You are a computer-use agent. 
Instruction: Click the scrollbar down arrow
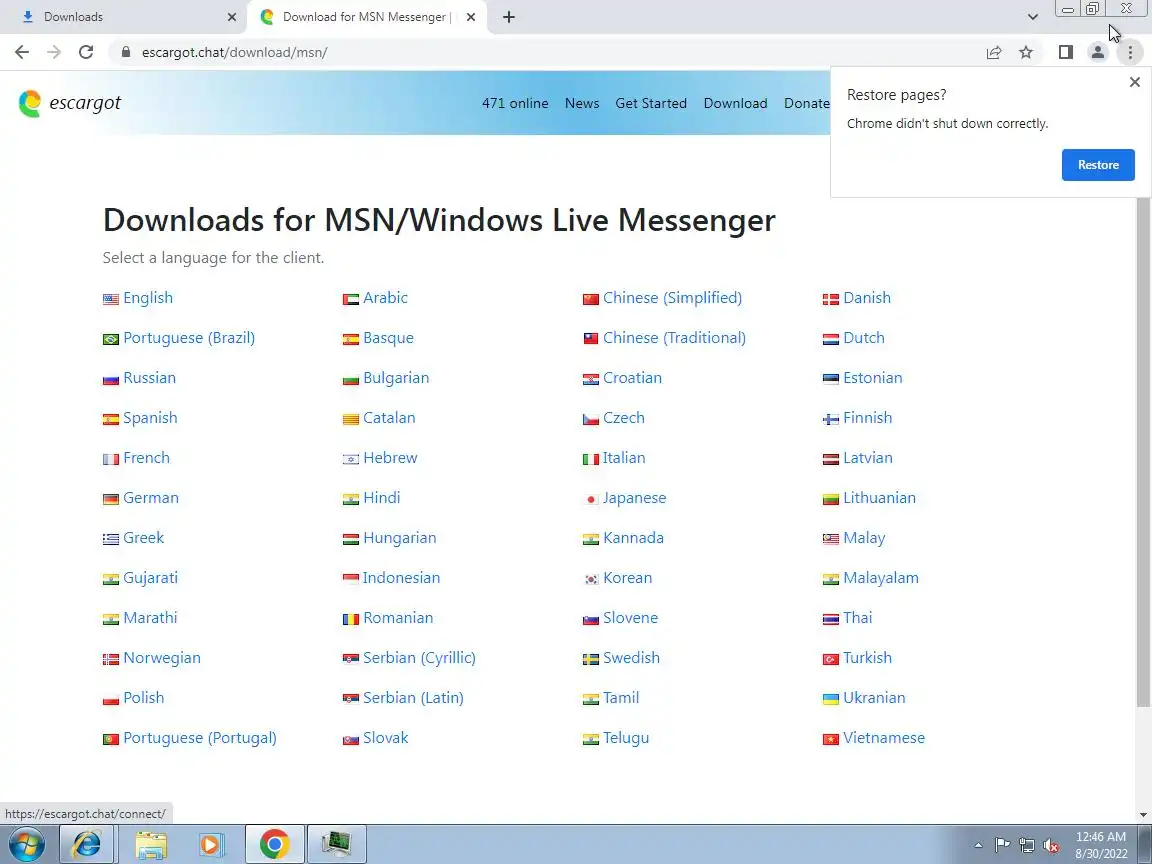[1143, 815]
